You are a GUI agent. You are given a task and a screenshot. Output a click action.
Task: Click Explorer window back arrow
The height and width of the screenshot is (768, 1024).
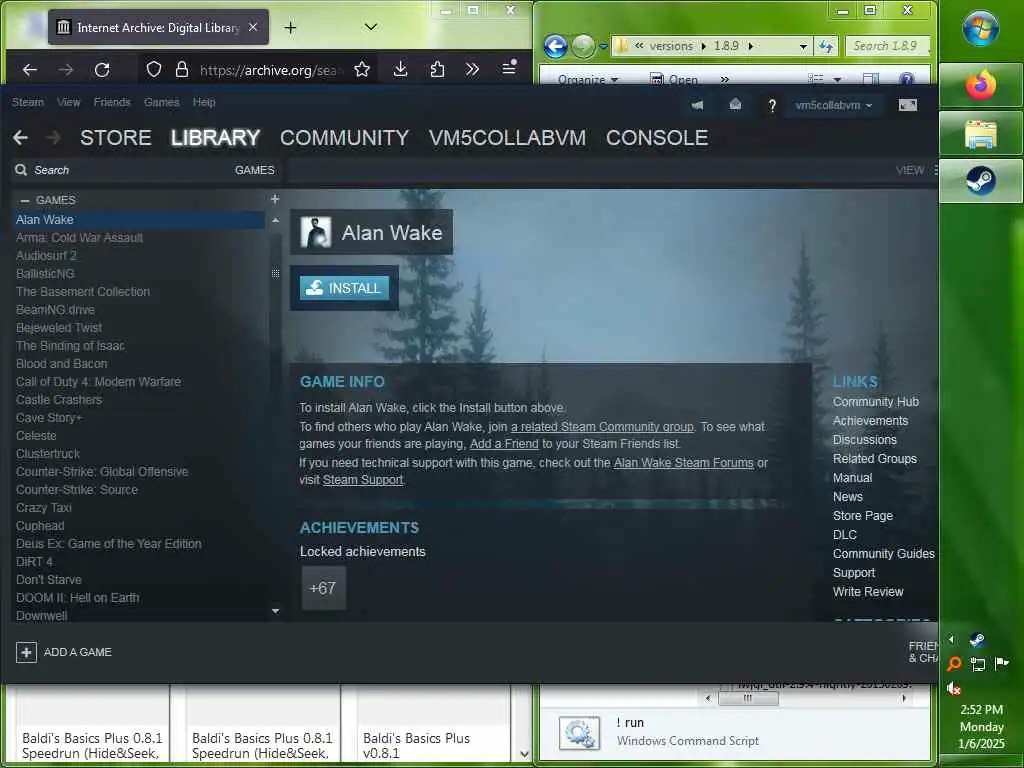point(556,46)
